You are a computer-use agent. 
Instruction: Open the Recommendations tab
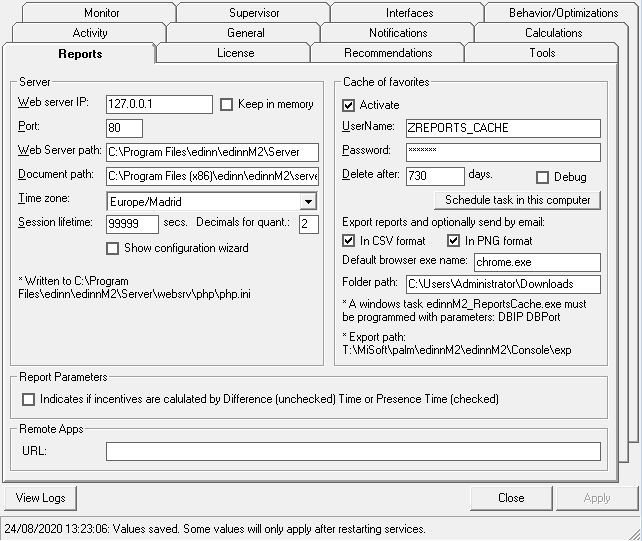coord(388,53)
